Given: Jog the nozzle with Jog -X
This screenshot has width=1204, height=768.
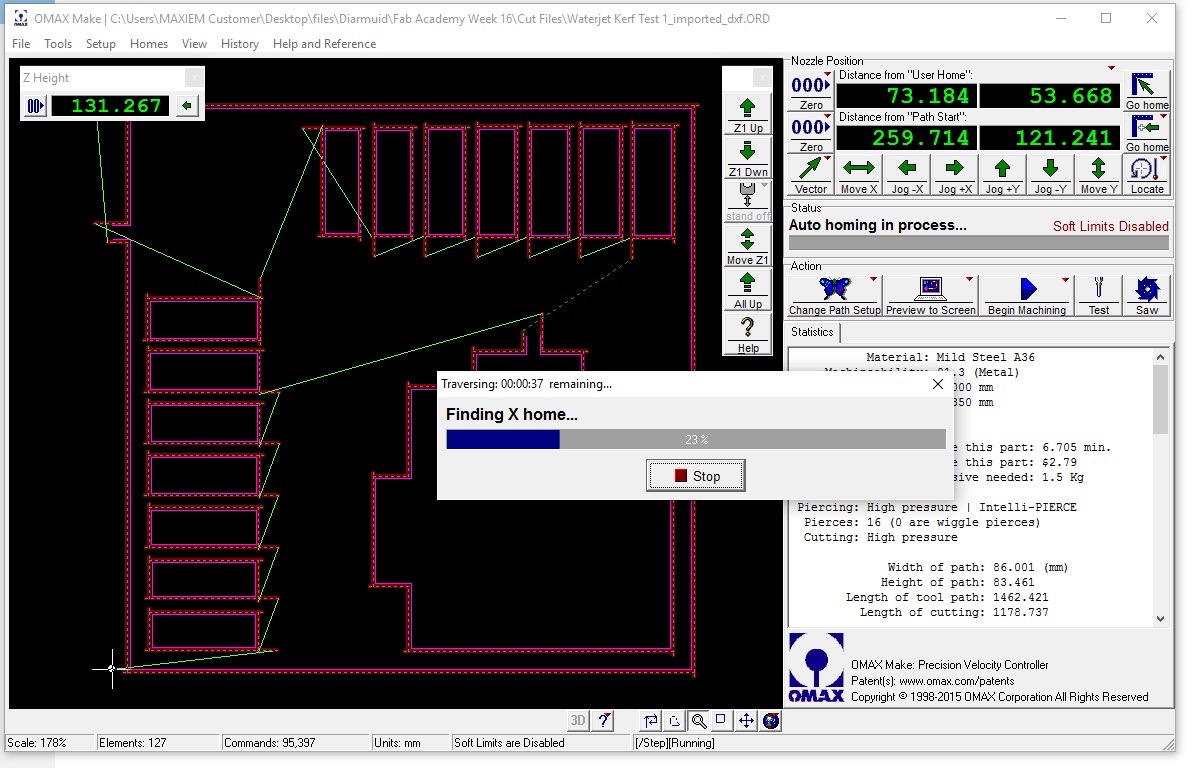Looking at the screenshot, I should click(907, 175).
